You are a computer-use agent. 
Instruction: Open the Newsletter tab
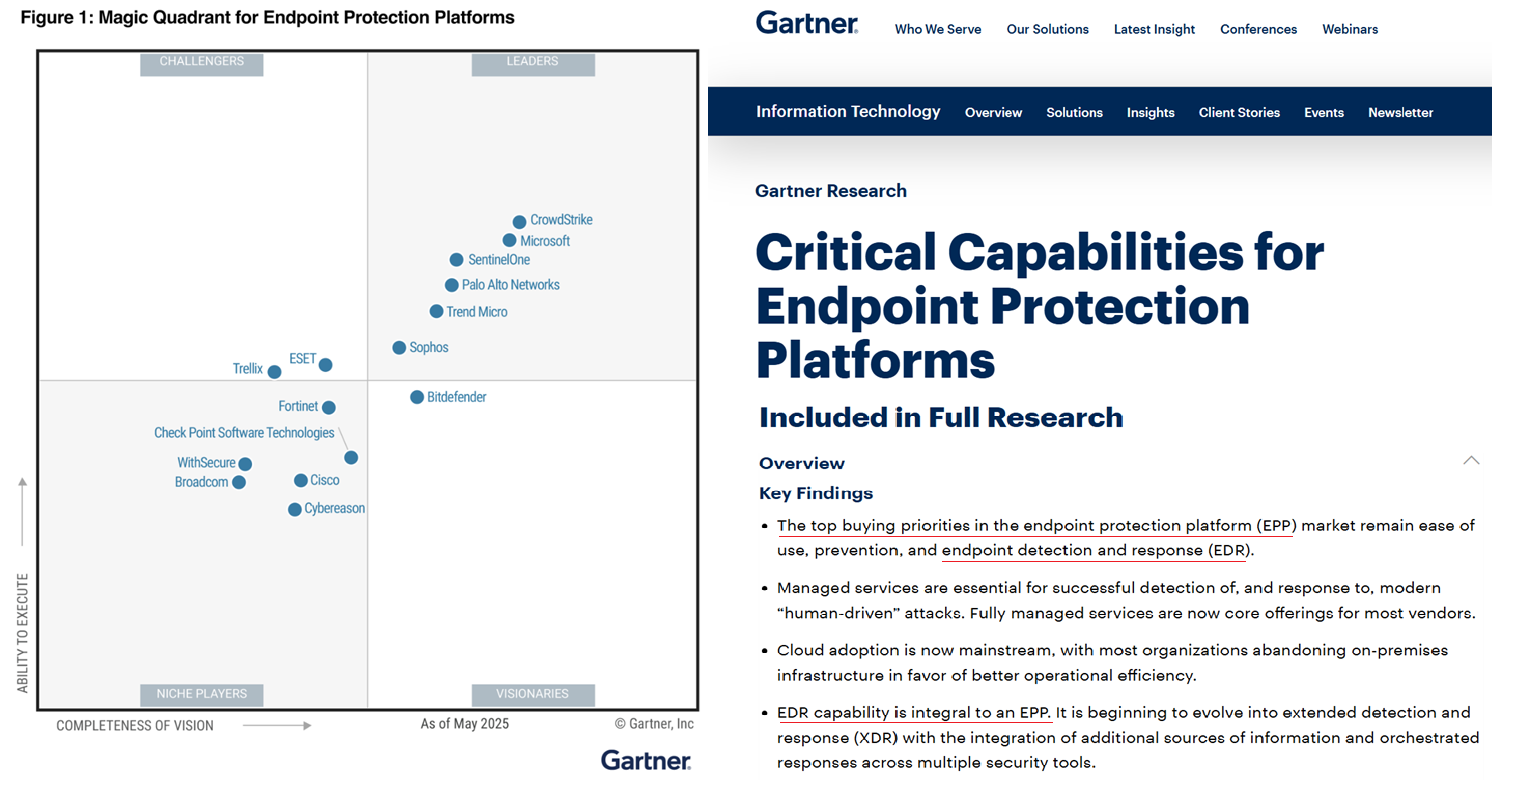1400,113
